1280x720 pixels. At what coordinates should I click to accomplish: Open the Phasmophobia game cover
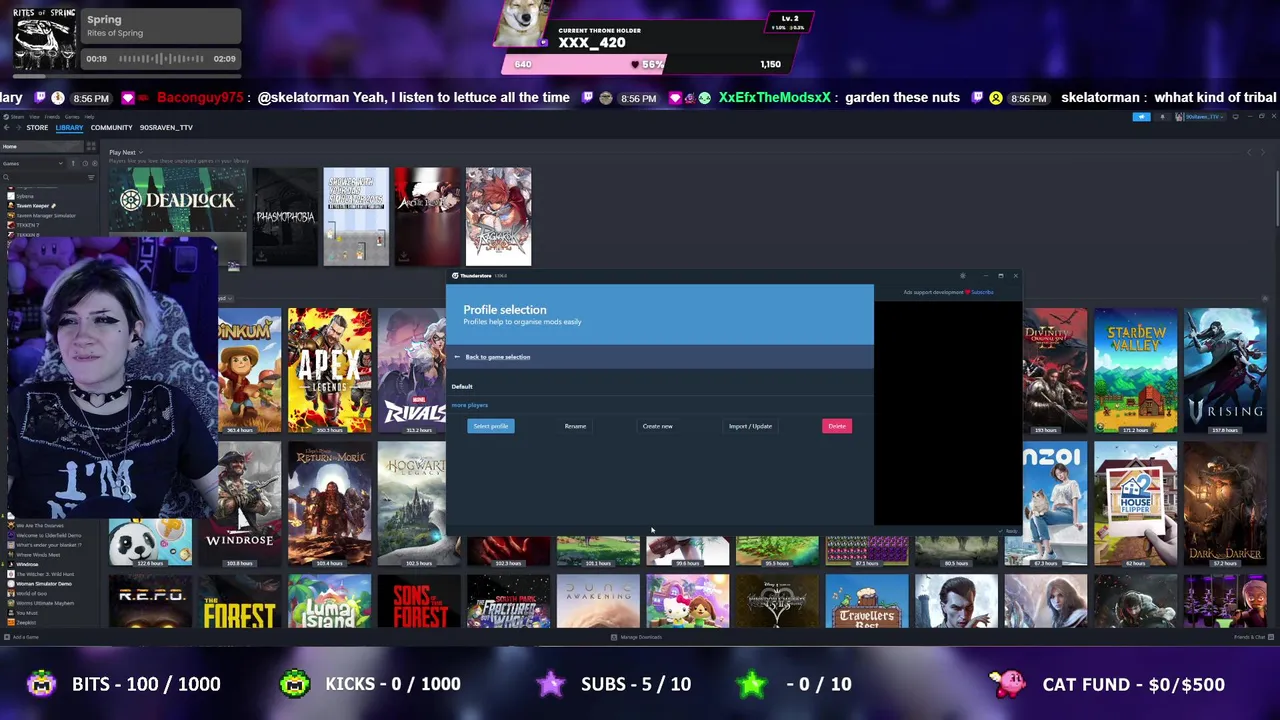pyautogui.click(x=285, y=216)
